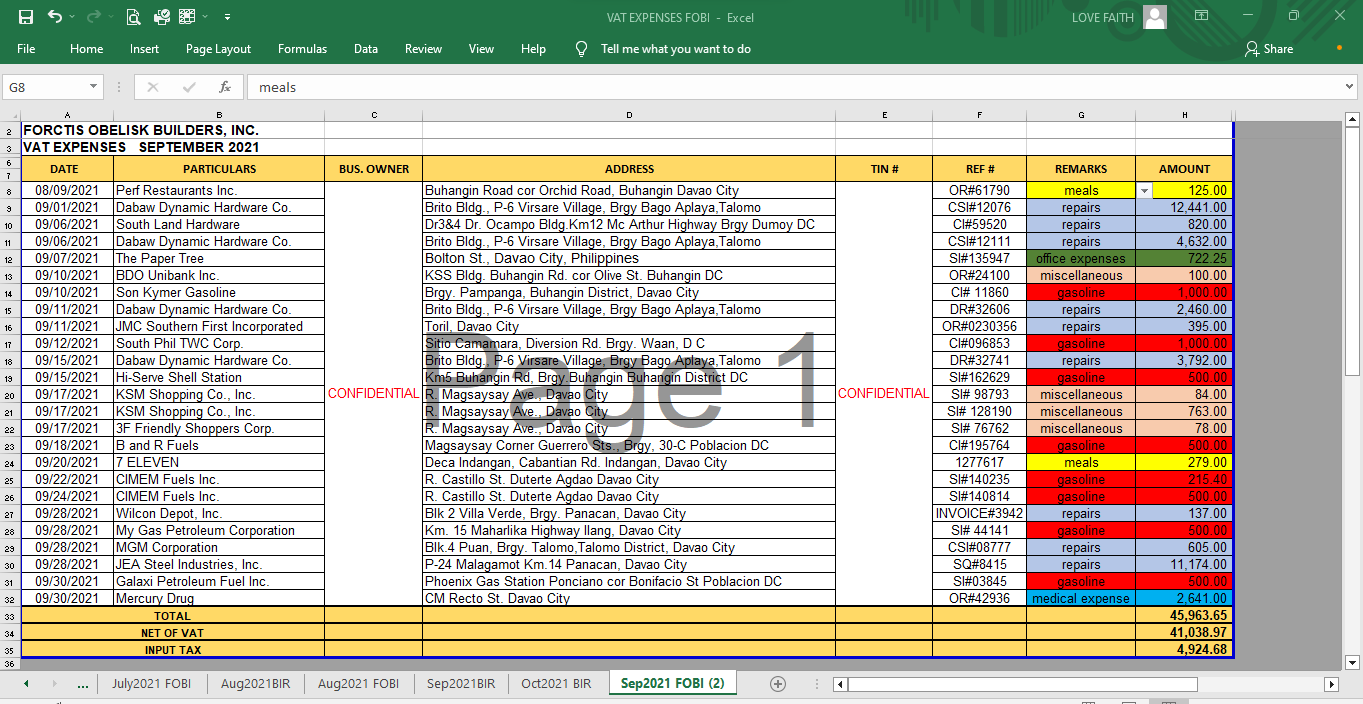Click the Tell me lightbulb icon

(x=581, y=49)
